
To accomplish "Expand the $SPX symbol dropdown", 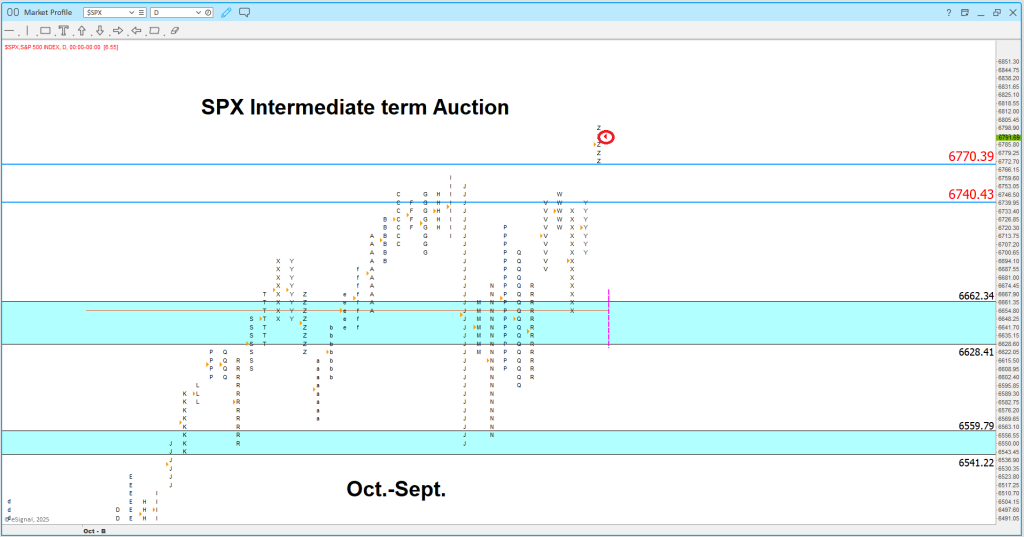I will [x=131, y=12].
